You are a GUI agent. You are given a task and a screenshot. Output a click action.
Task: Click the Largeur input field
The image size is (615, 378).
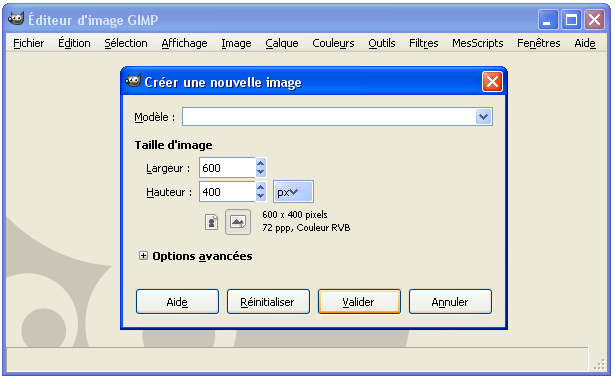[227, 168]
